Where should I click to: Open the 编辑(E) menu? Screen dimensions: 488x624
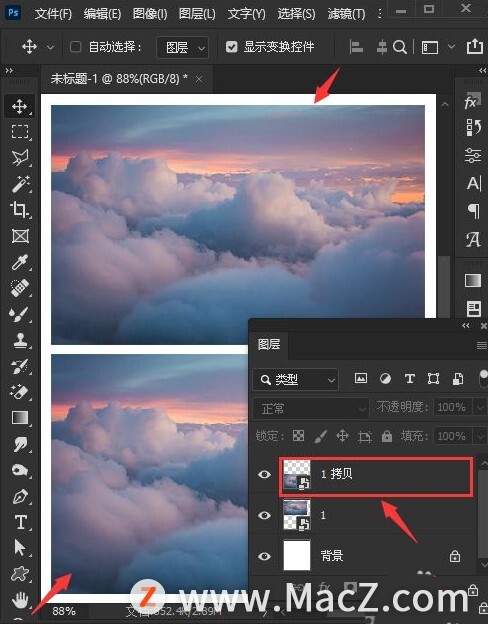[x=102, y=14]
